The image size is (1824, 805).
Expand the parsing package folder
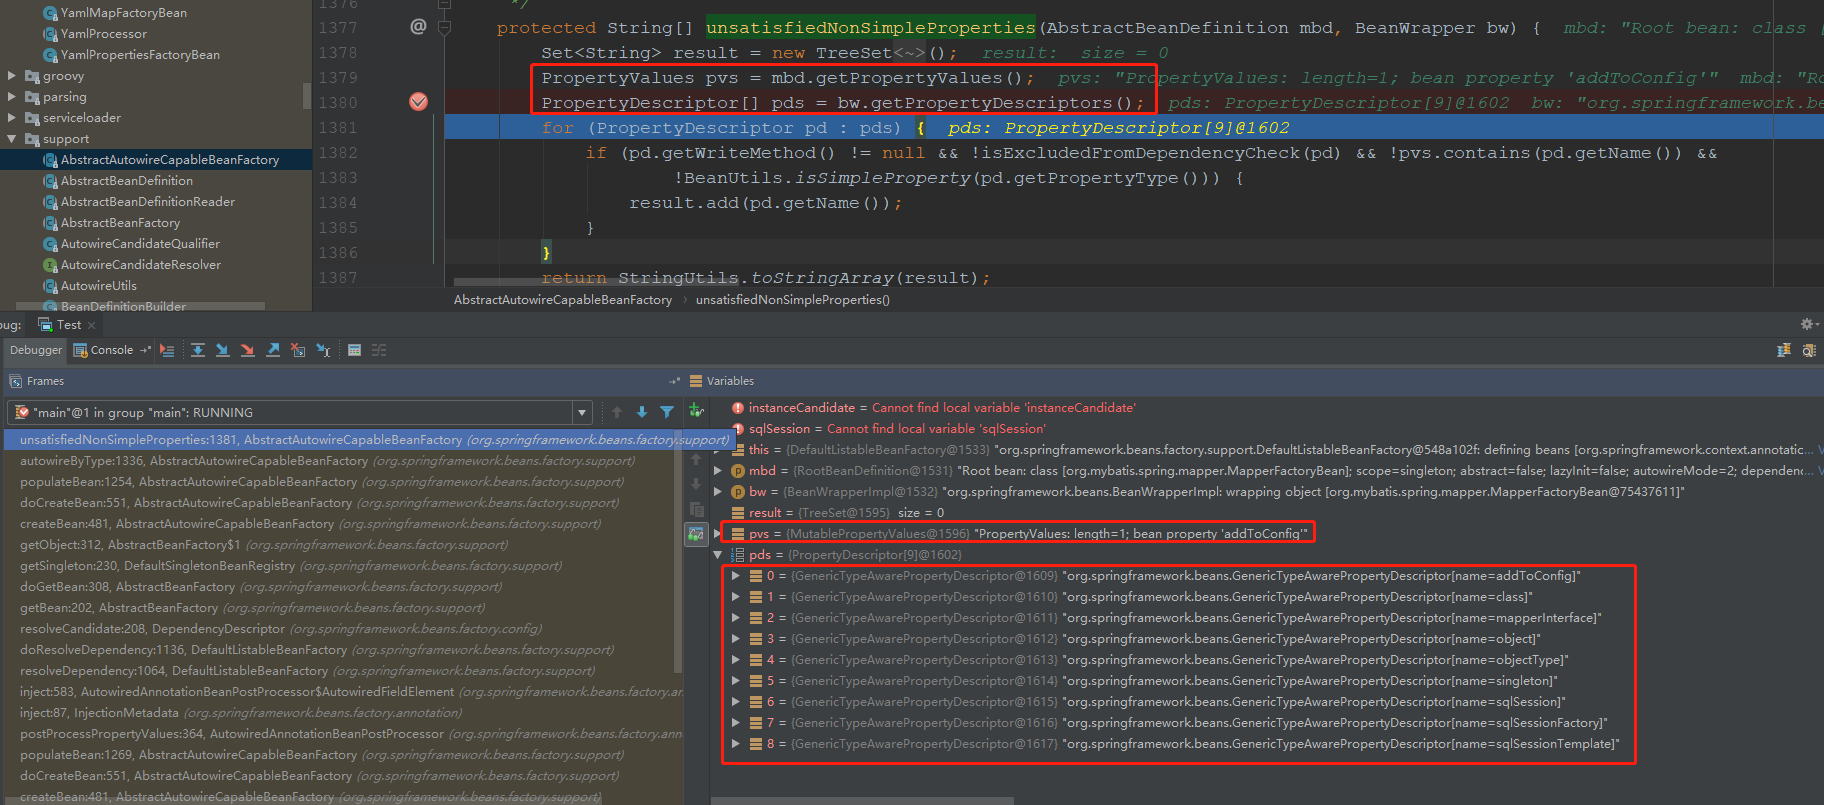tap(11, 97)
